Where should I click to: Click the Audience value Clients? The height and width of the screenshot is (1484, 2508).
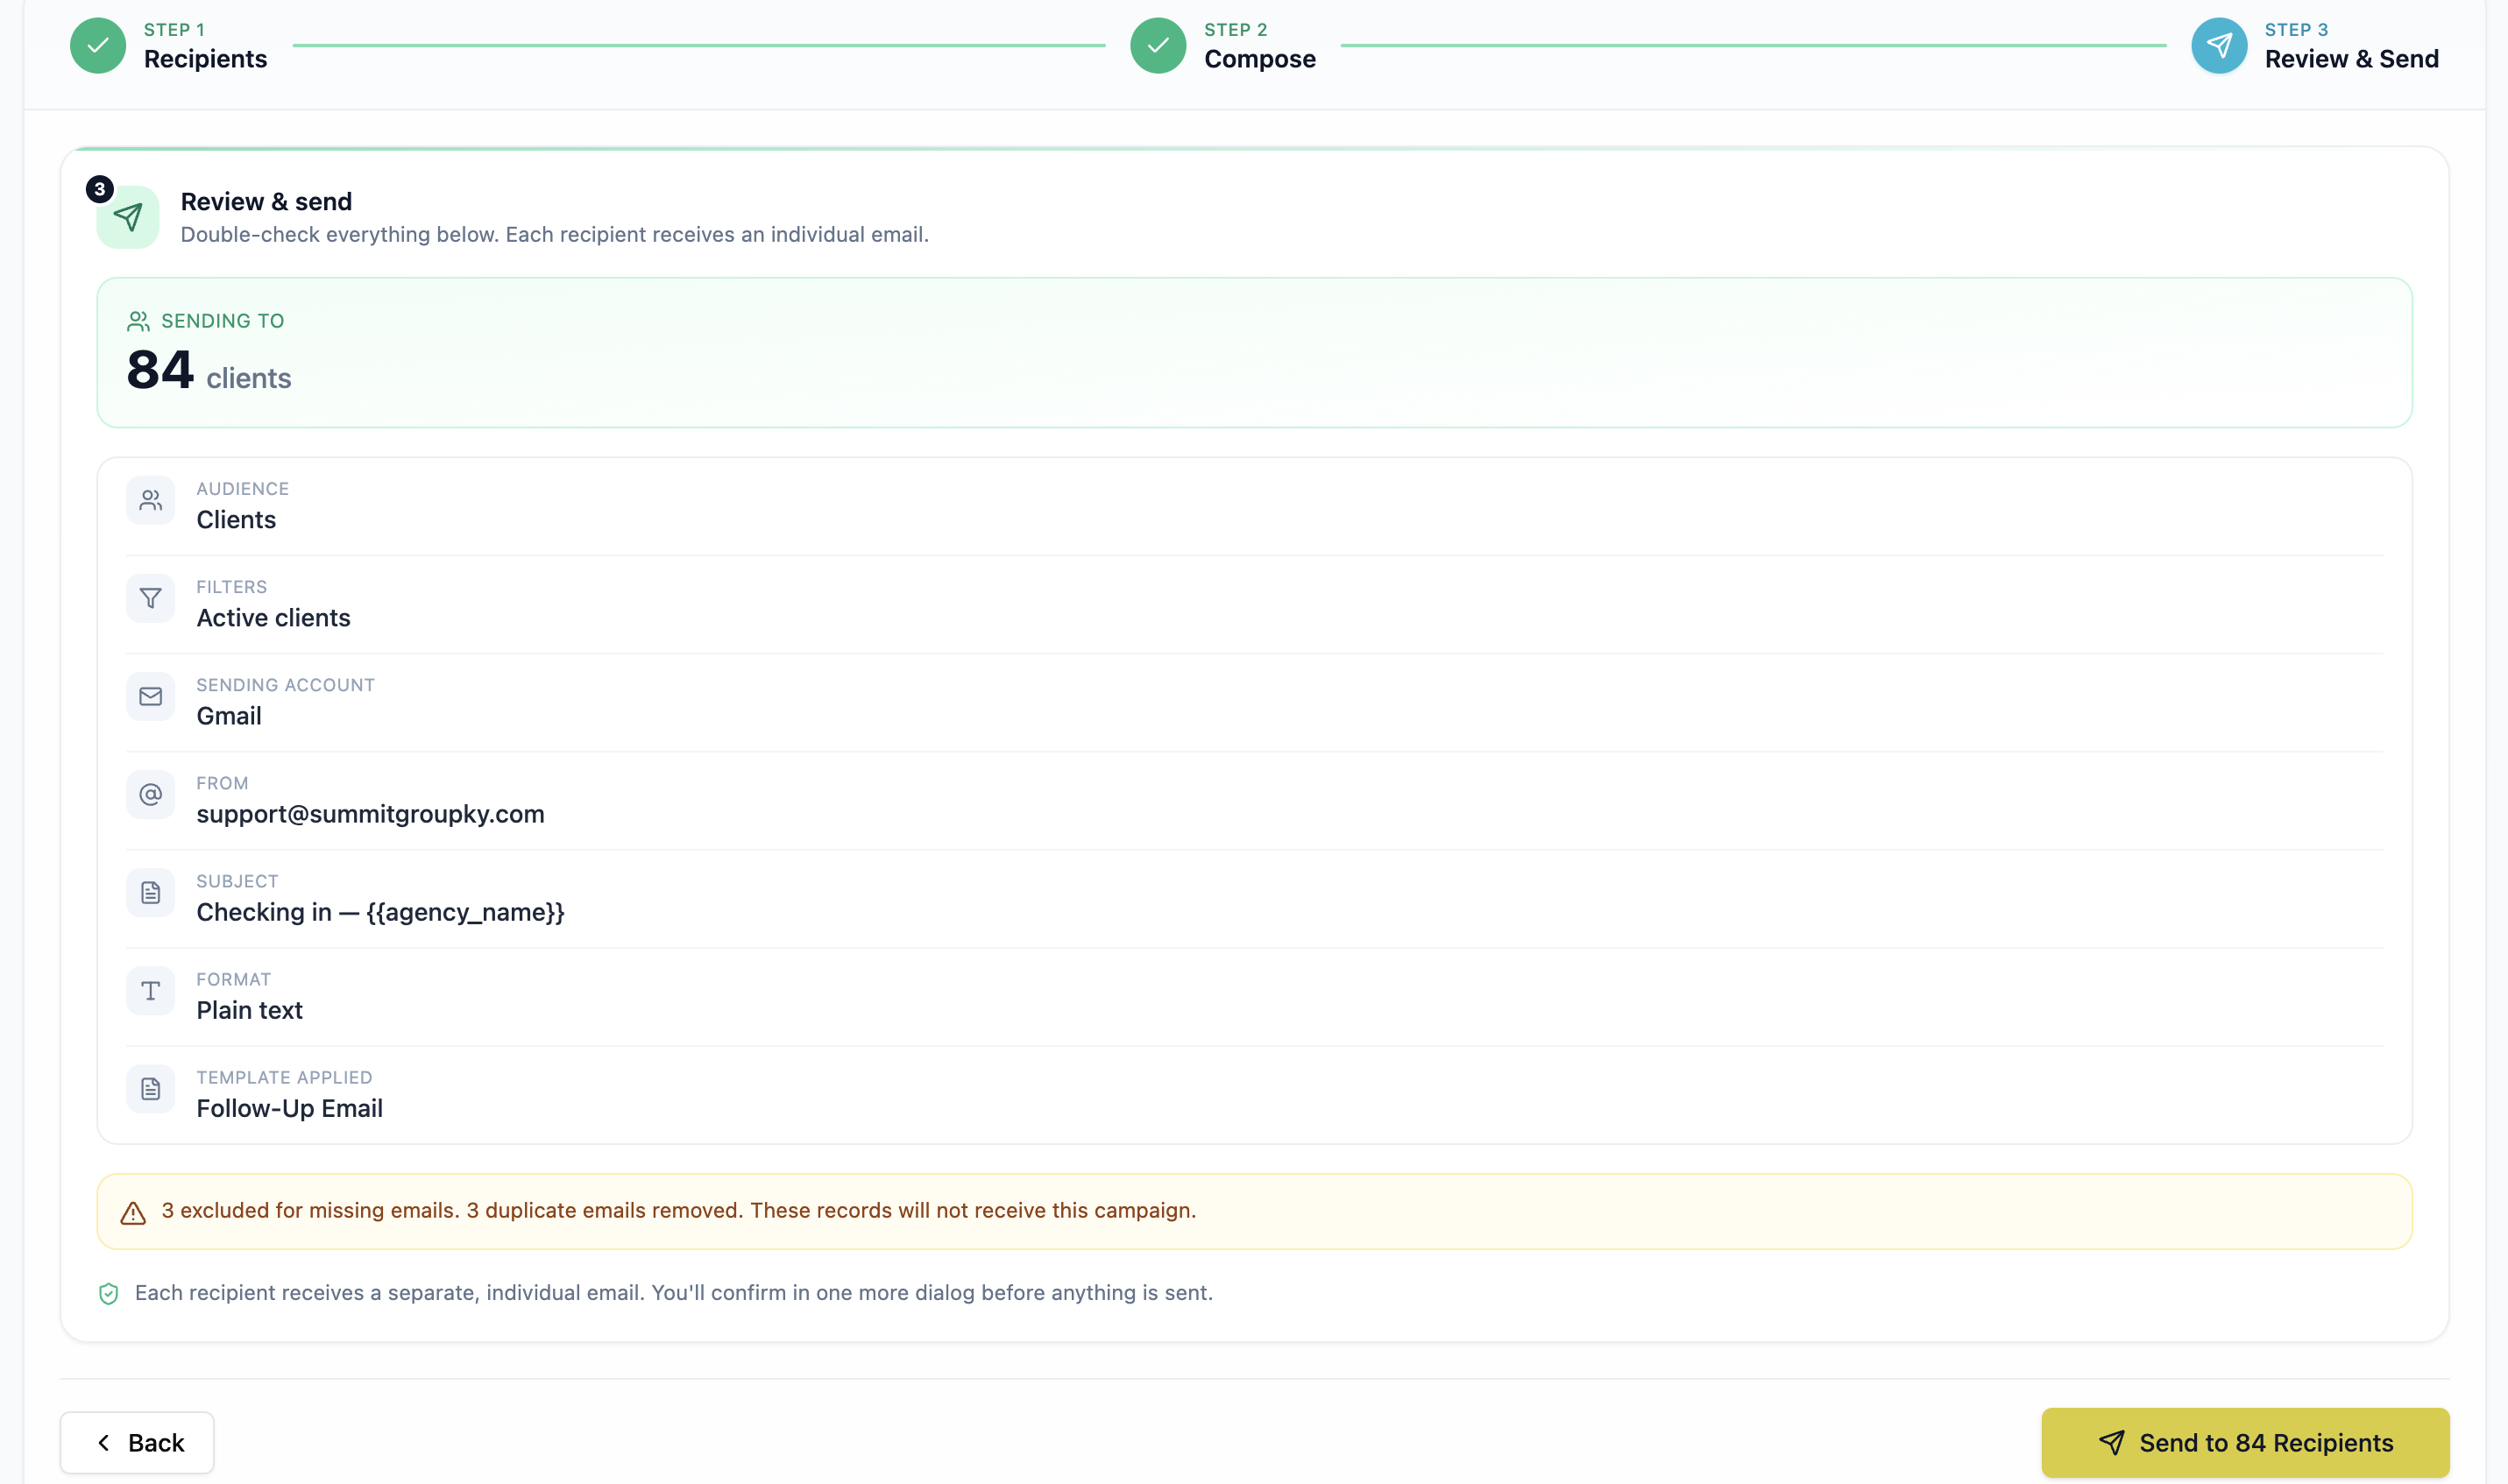[236, 520]
